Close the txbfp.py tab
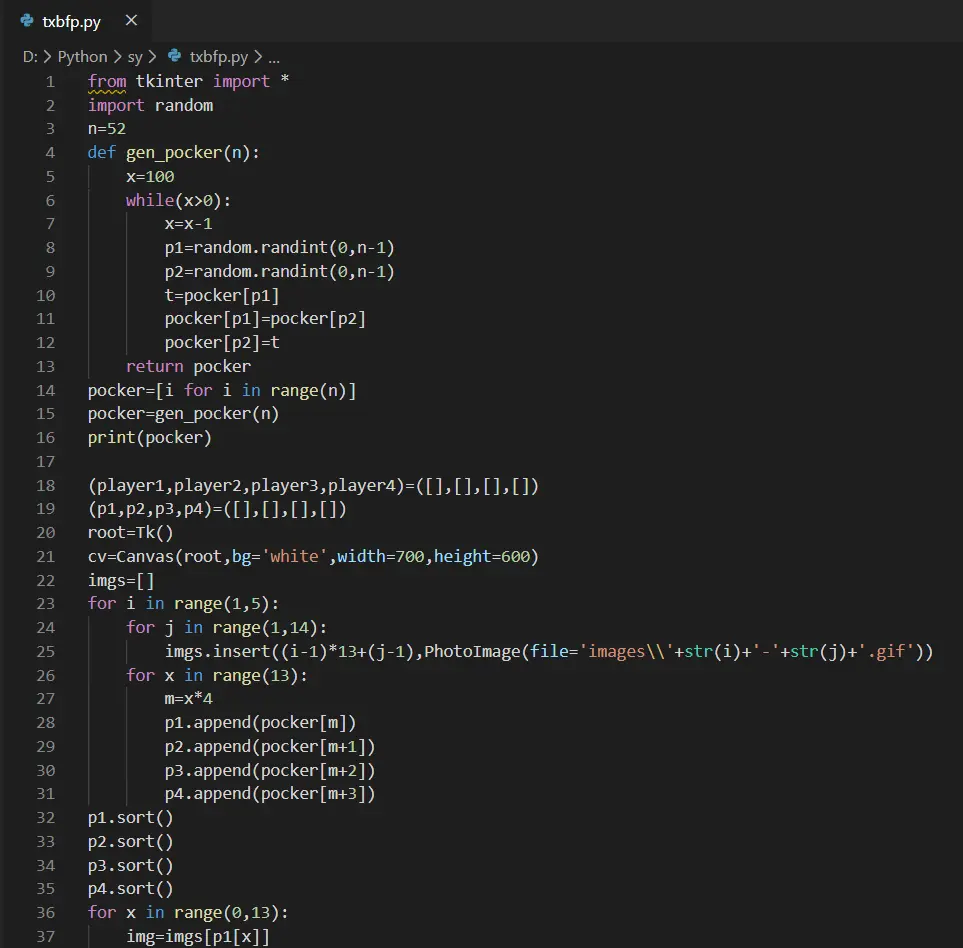 click(x=131, y=20)
